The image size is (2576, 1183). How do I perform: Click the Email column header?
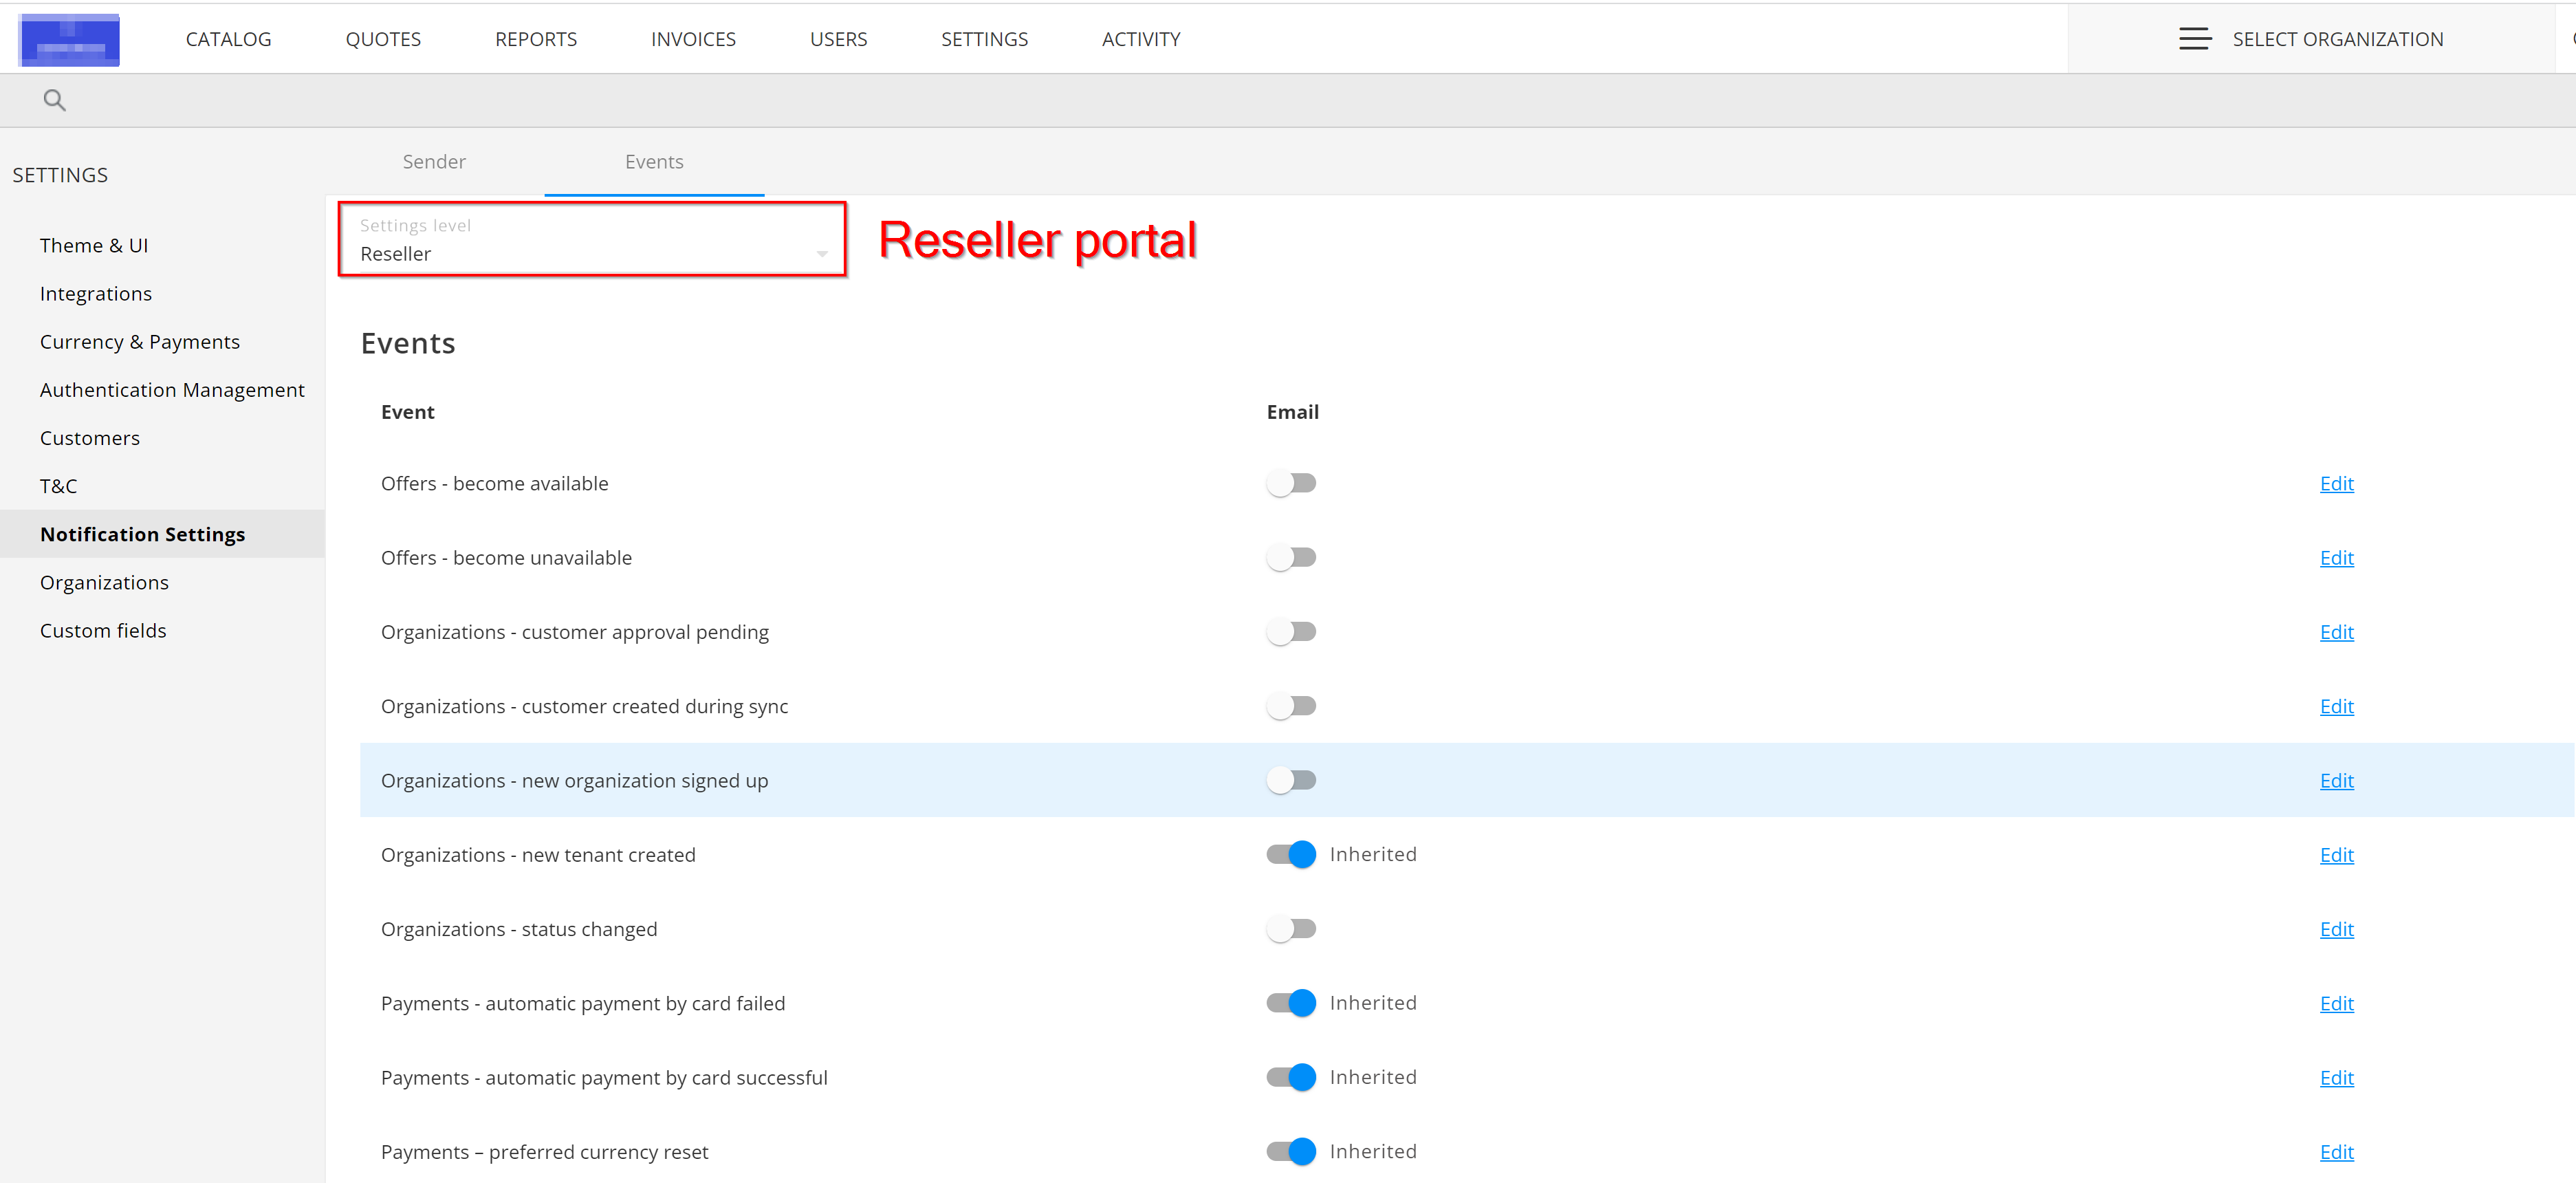point(1292,412)
